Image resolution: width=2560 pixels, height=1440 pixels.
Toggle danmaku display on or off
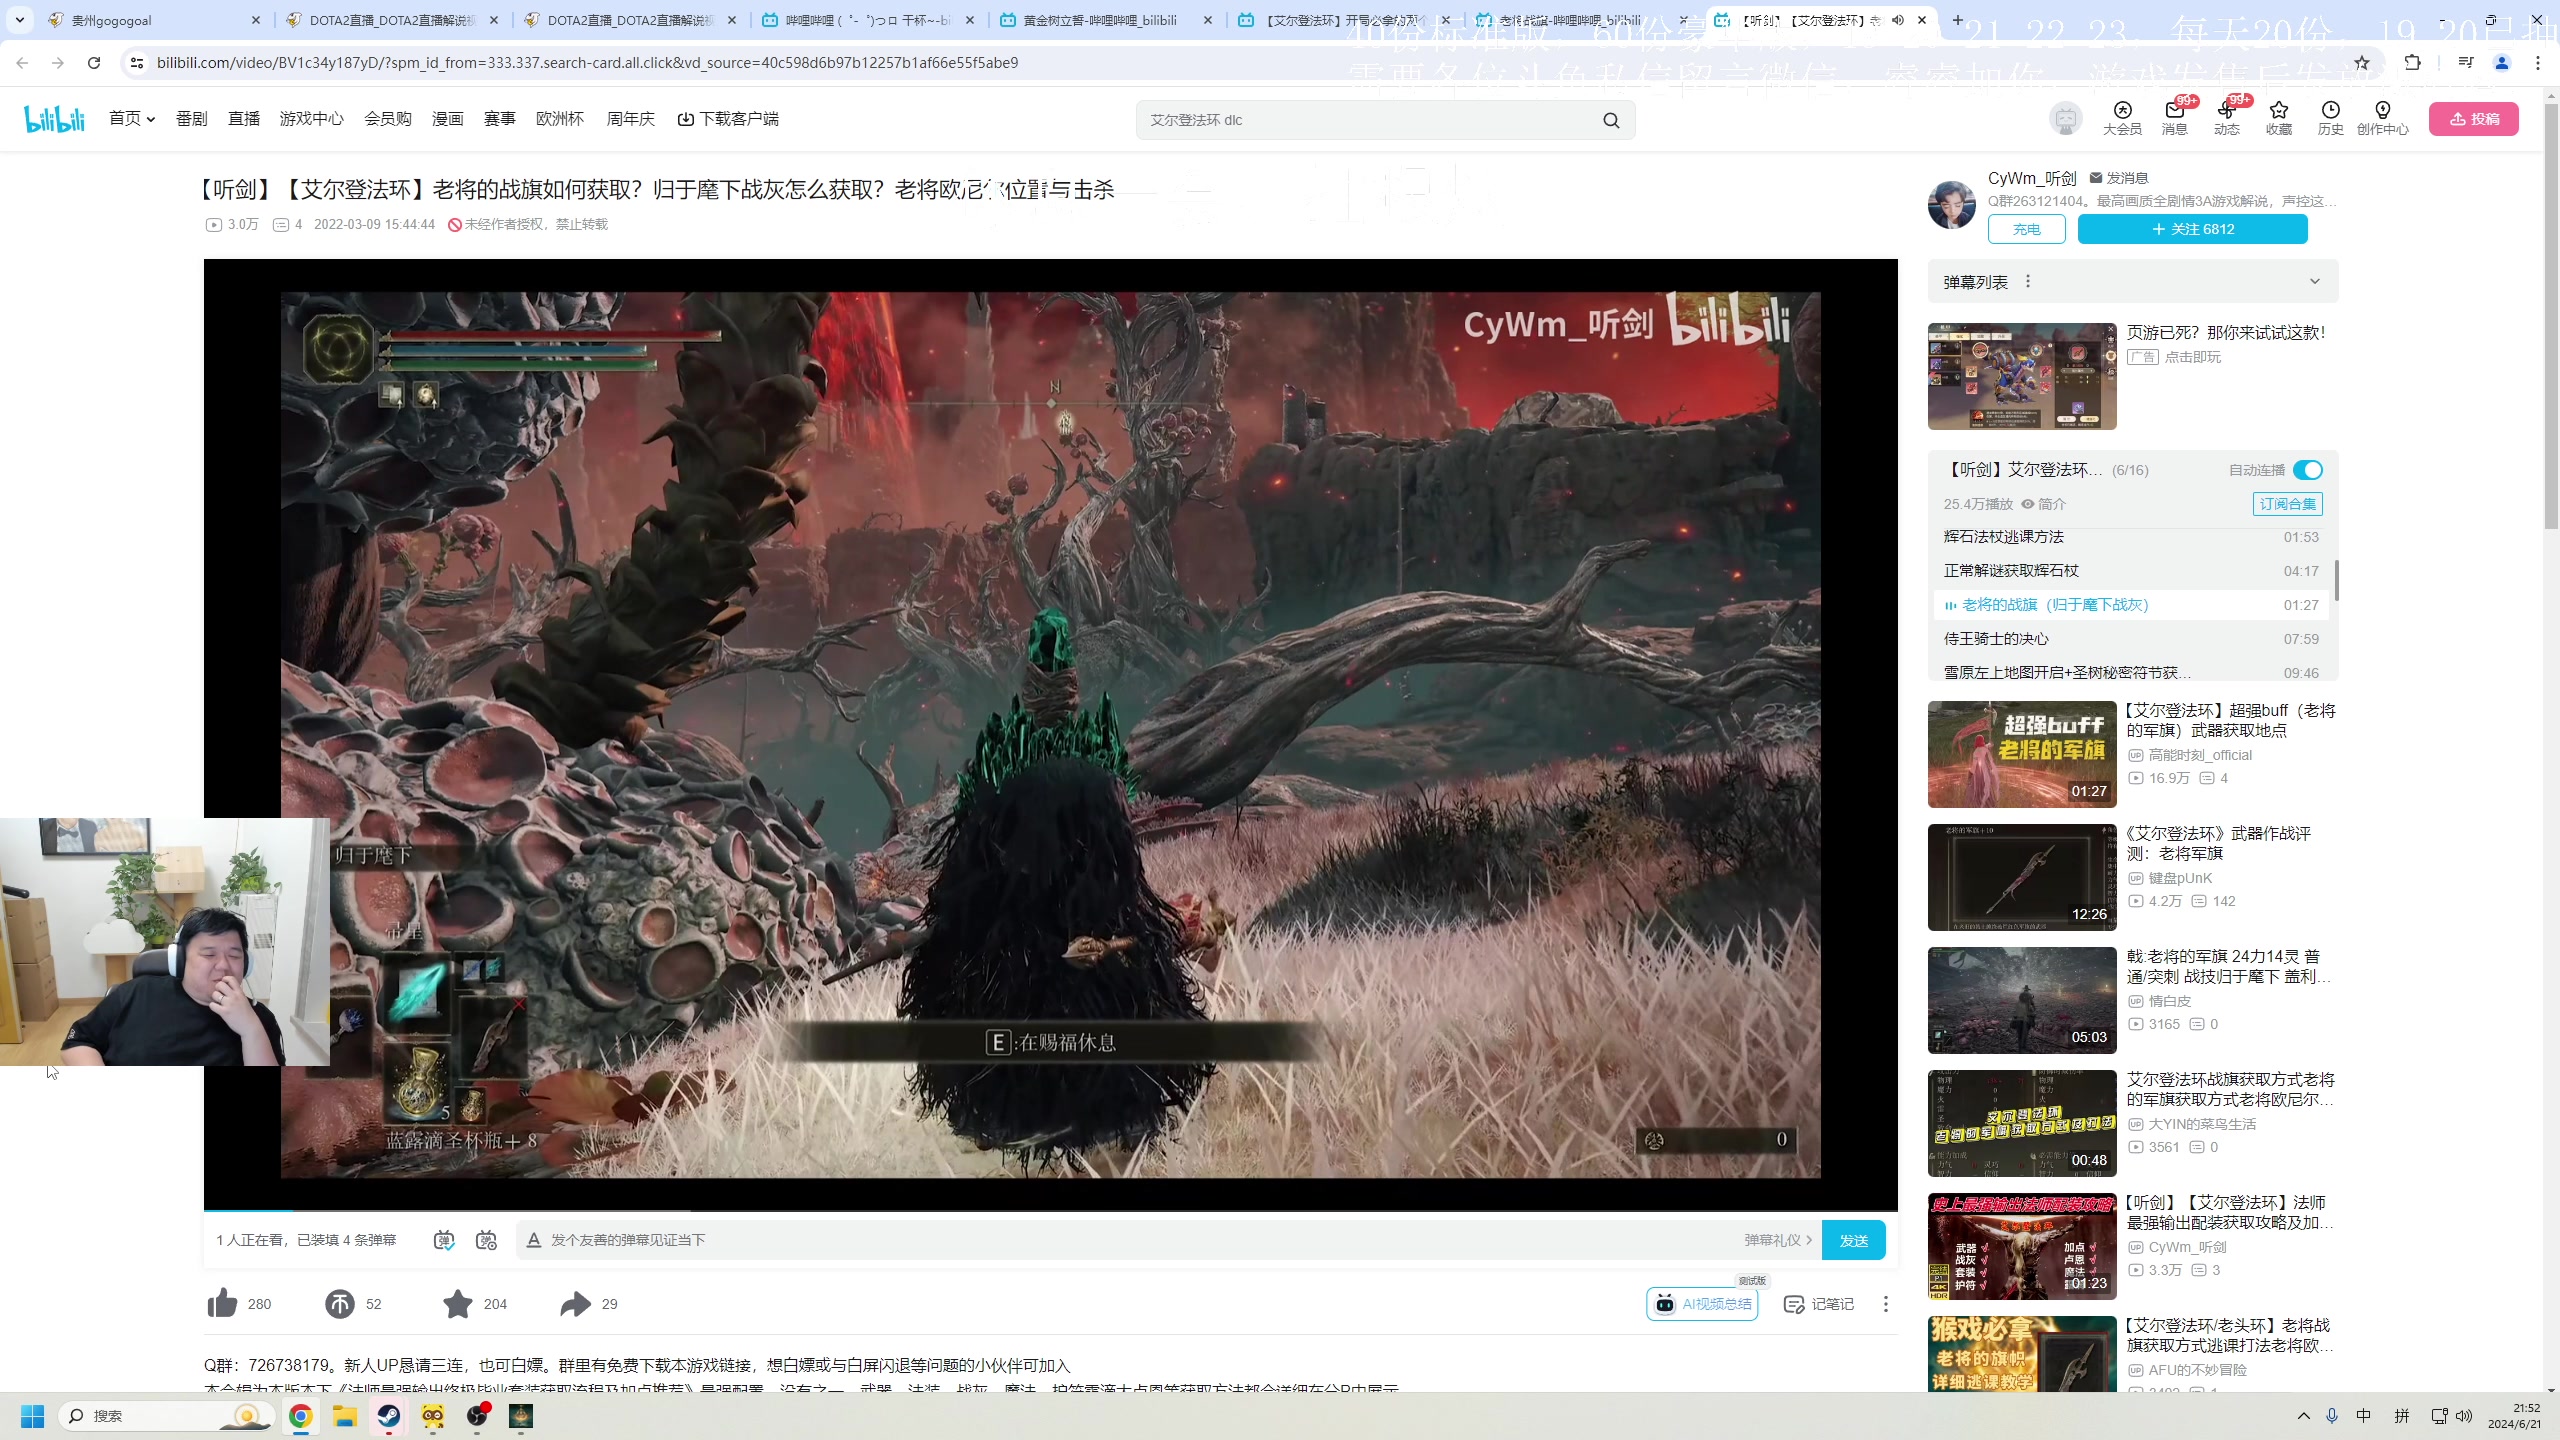pos(445,1240)
